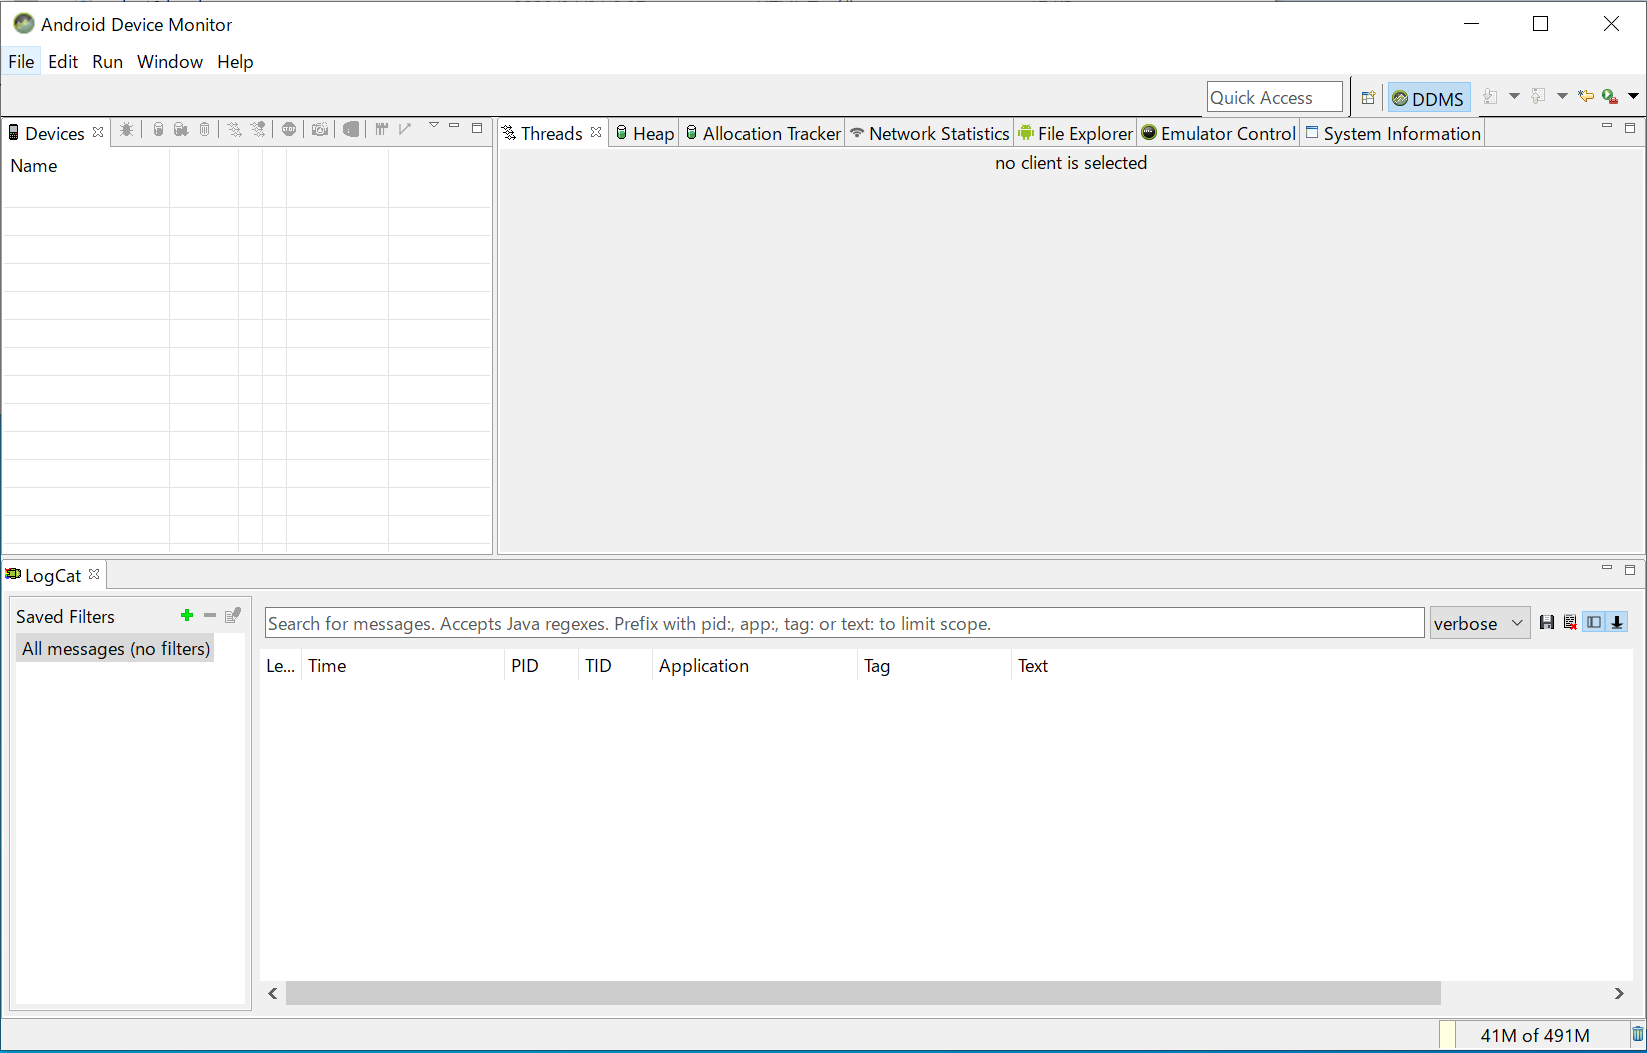Capture a screenshot with the camera icon

coord(320,130)
